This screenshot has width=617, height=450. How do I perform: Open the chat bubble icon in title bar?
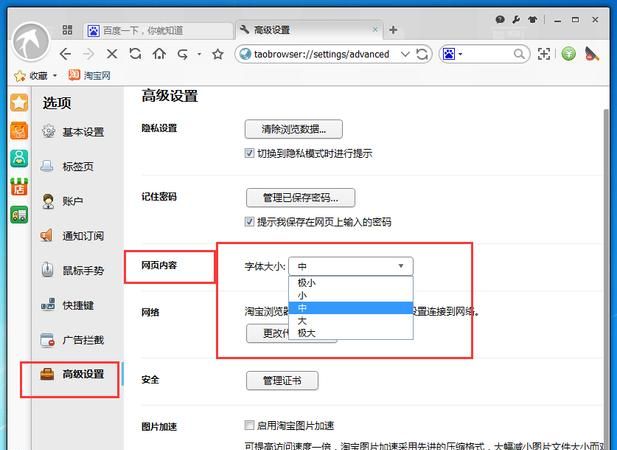[x=500, y=19]
